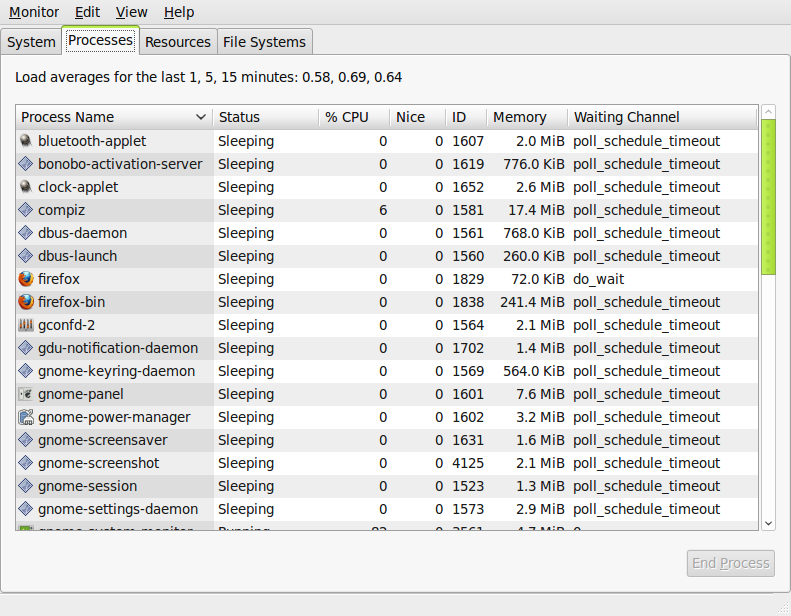Screen dimensions: 791x616
Task: Open the Monitor menu
Action: pos(34,12)
